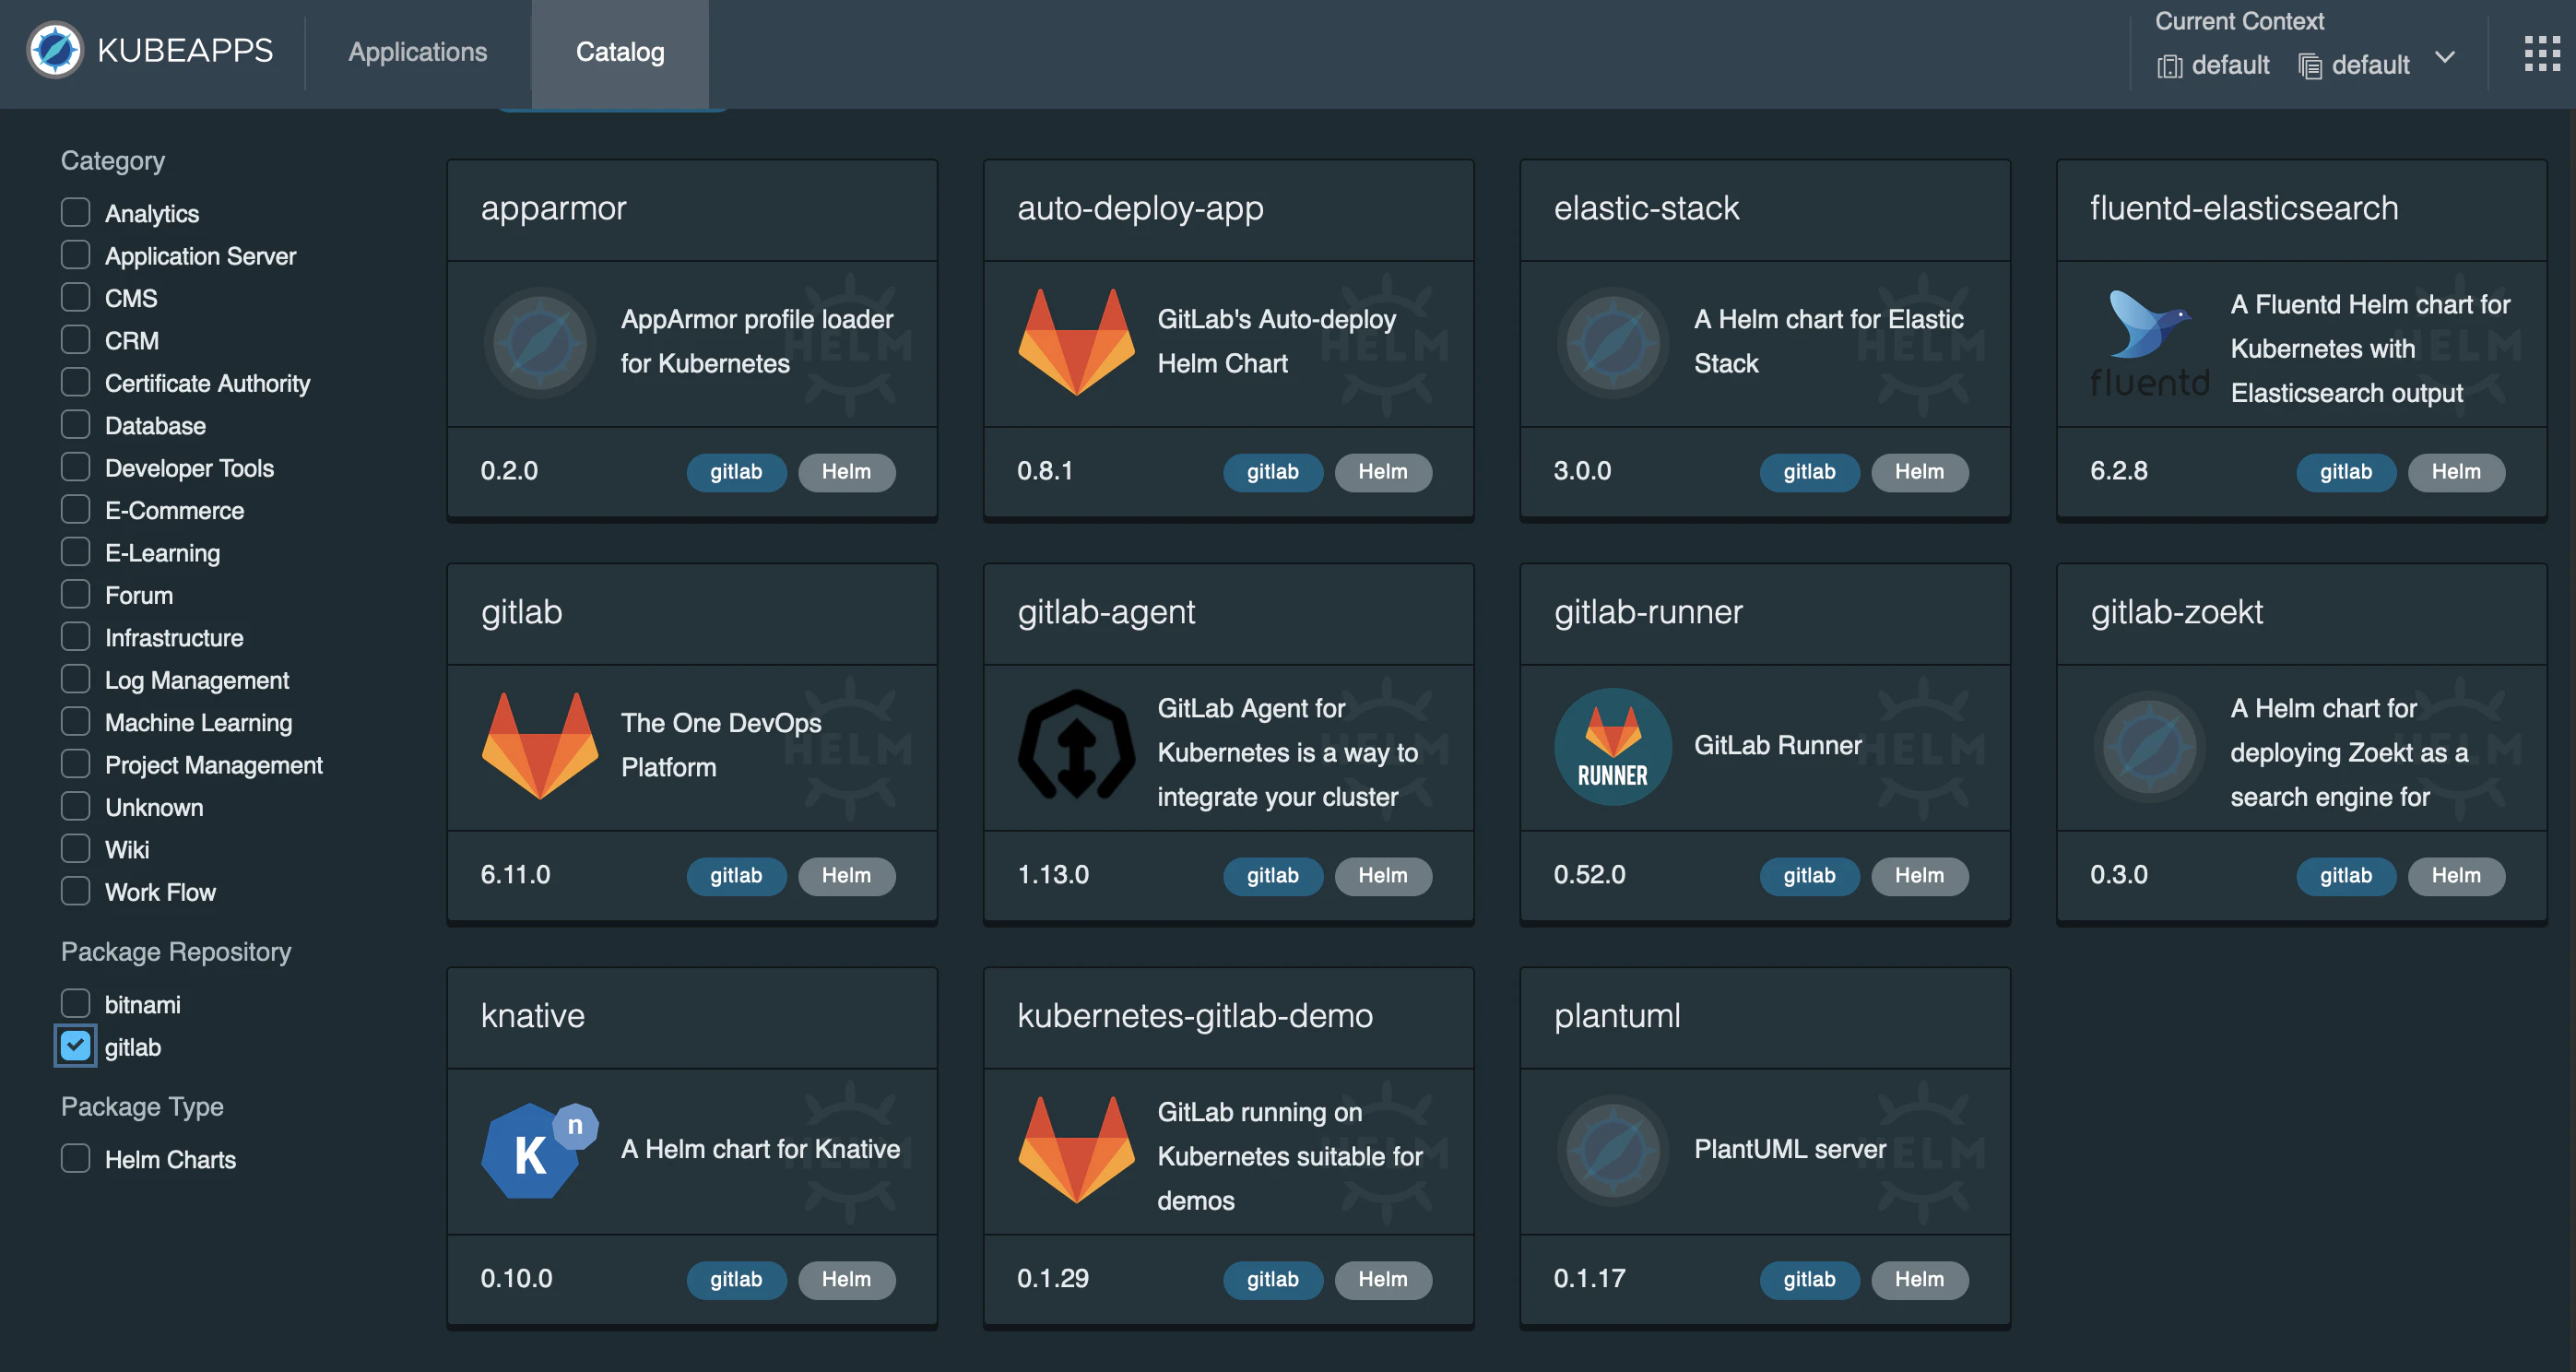This screenshot has width=2576, height=1372.
Task: Click the fox logo on kubernetes-gitlab-demo
Action: point(1076,1150)
